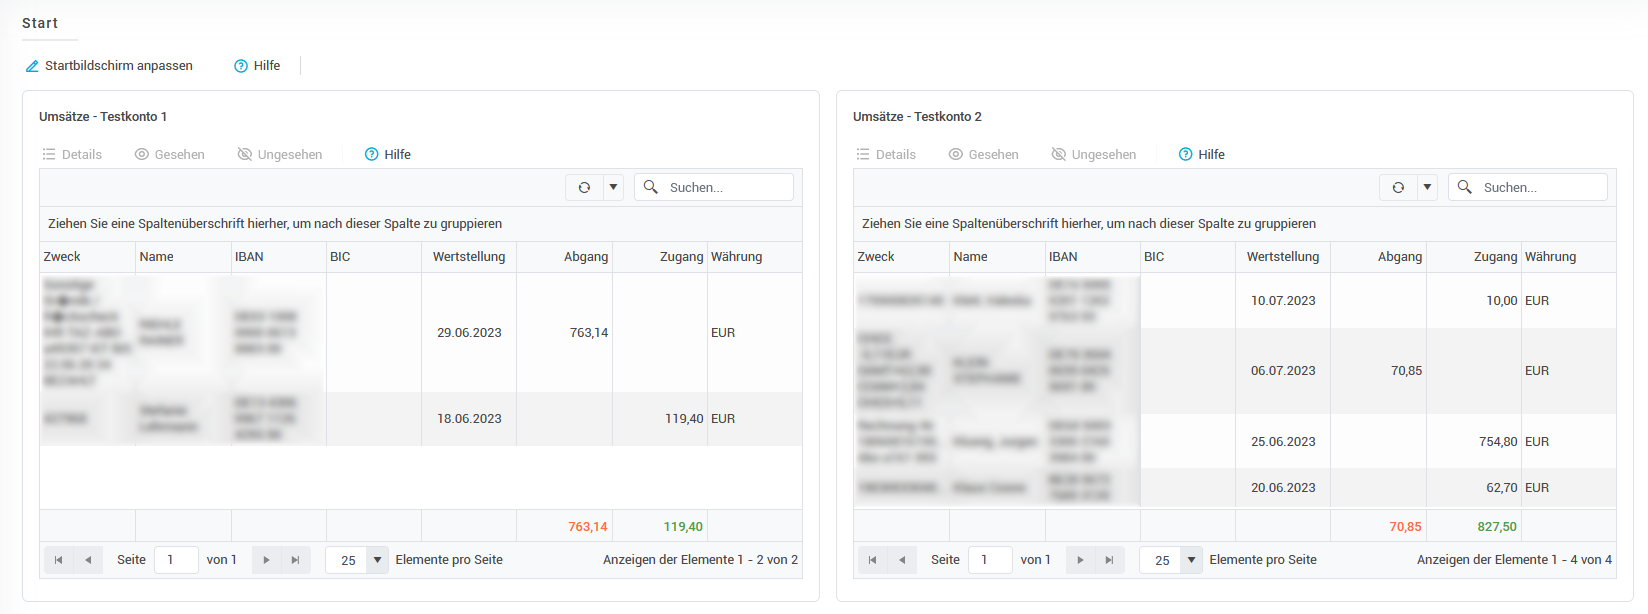
Task: Open elements per page dropdown in Testkonto 2
Action: [x=1191, y=560]
